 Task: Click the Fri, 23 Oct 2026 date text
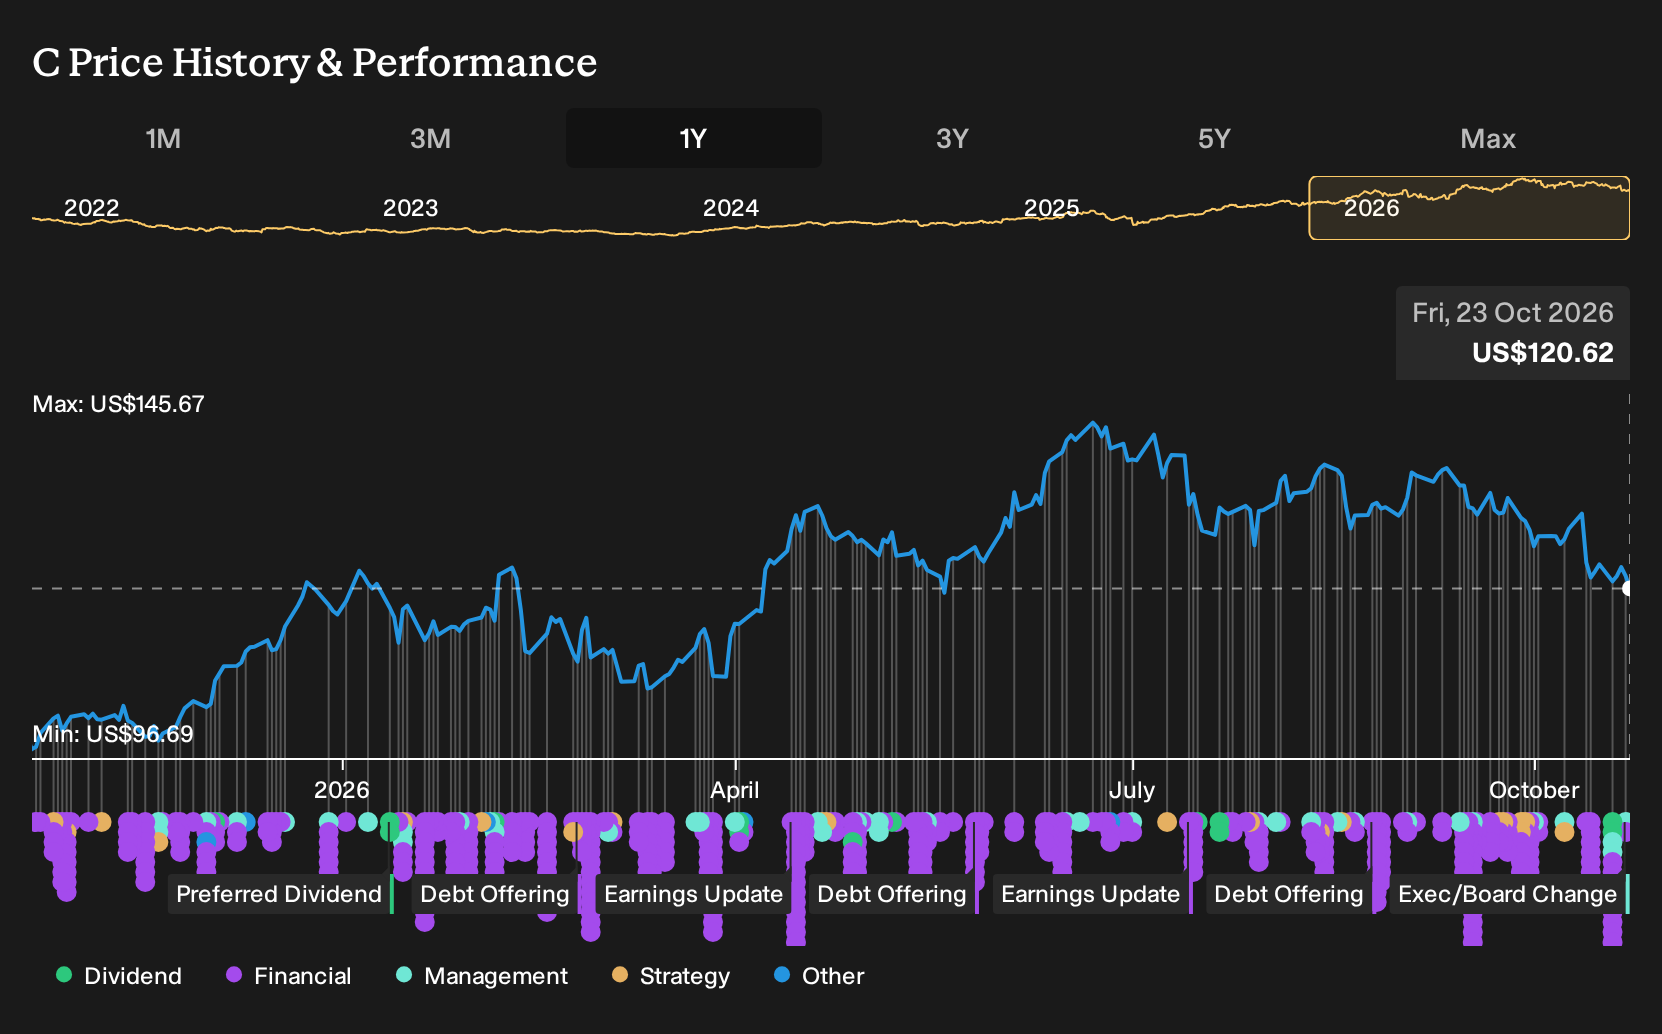click(x=1513, y=313)
